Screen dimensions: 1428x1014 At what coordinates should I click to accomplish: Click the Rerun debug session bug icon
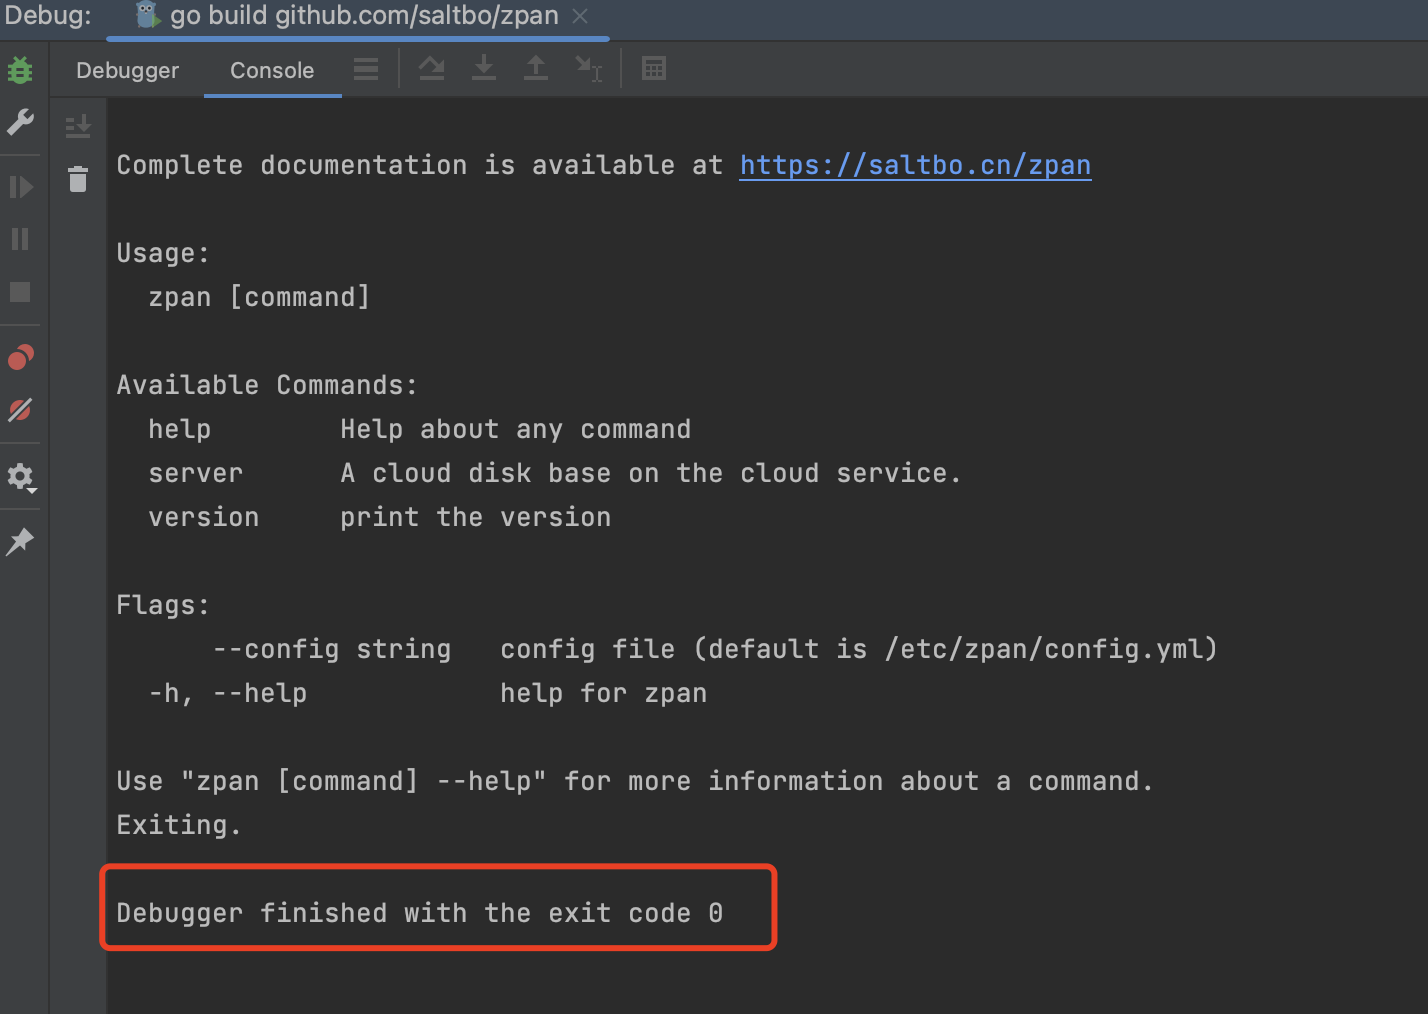pyautogui.click(x=20, y=70)
